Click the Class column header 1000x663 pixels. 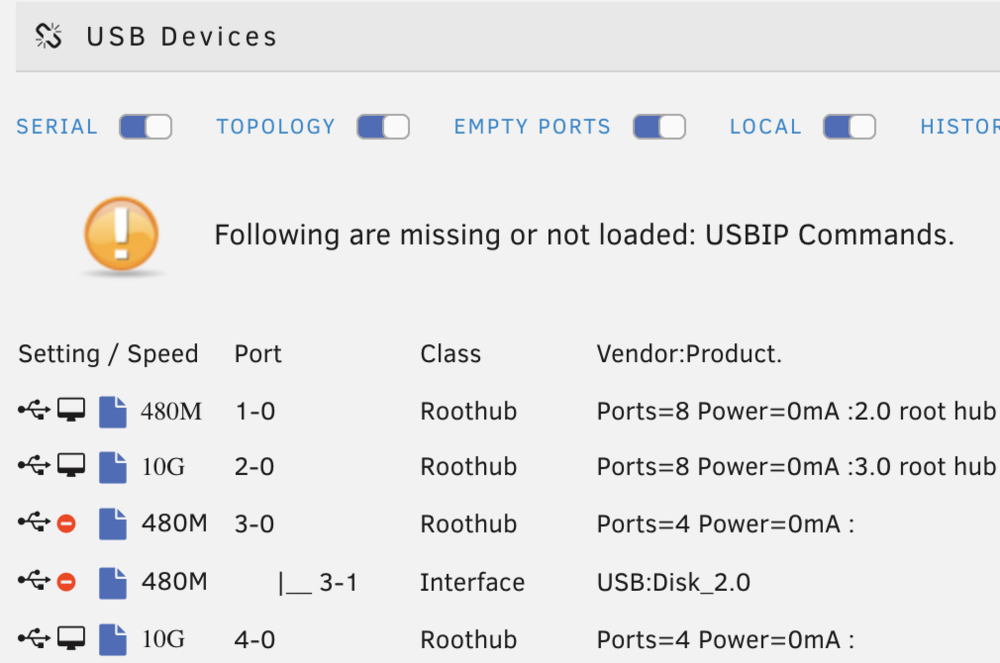coord(450,354)
